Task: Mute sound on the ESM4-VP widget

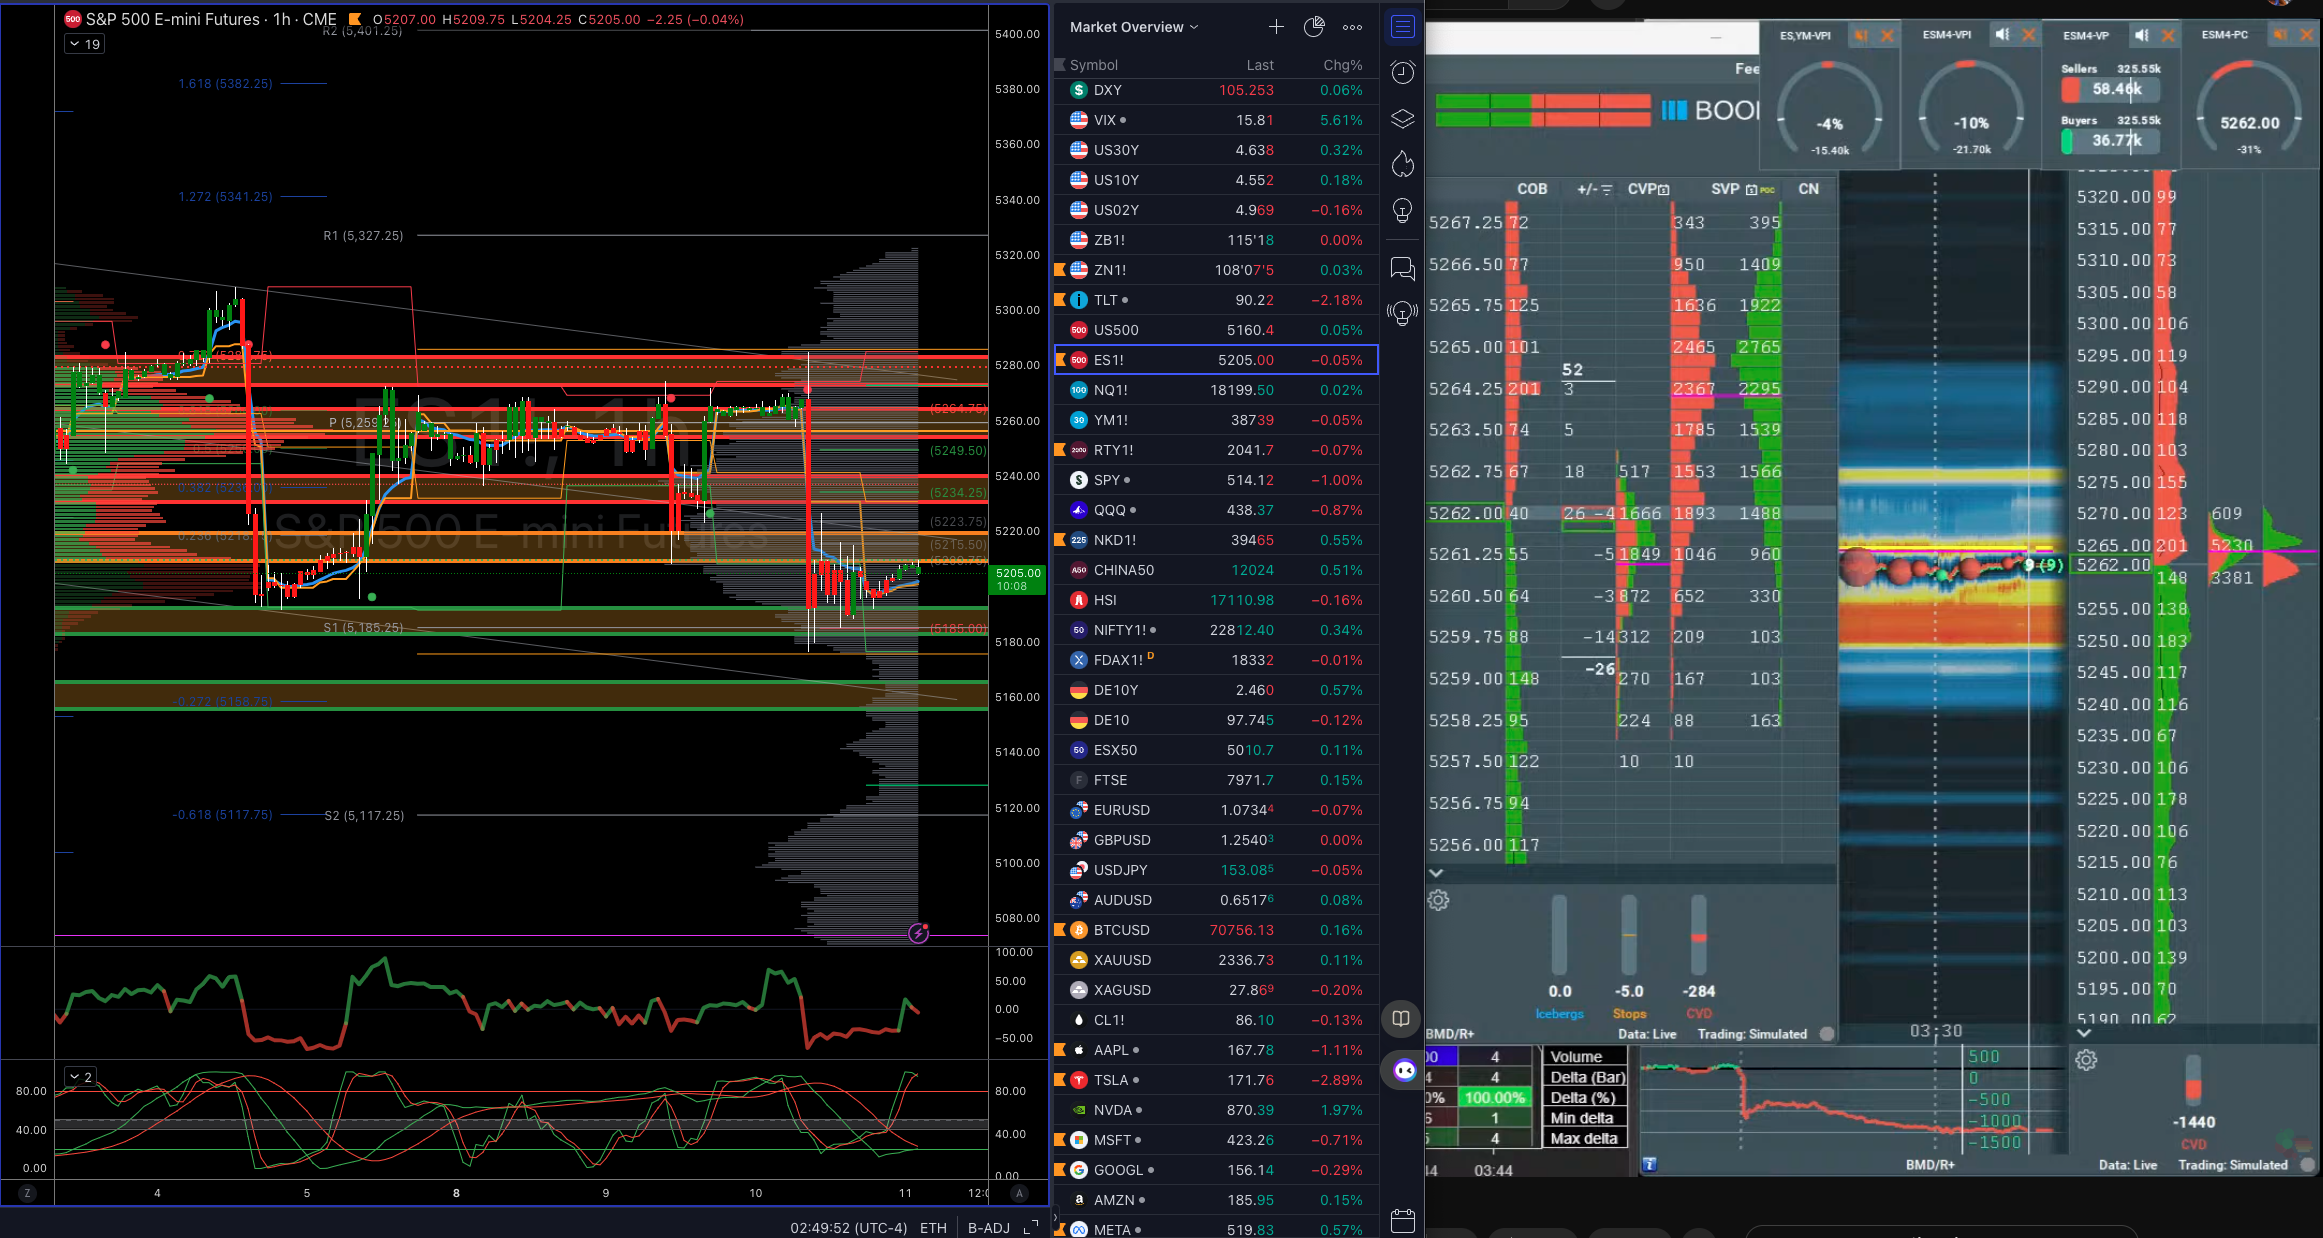Action: (x=2142, y=35)
